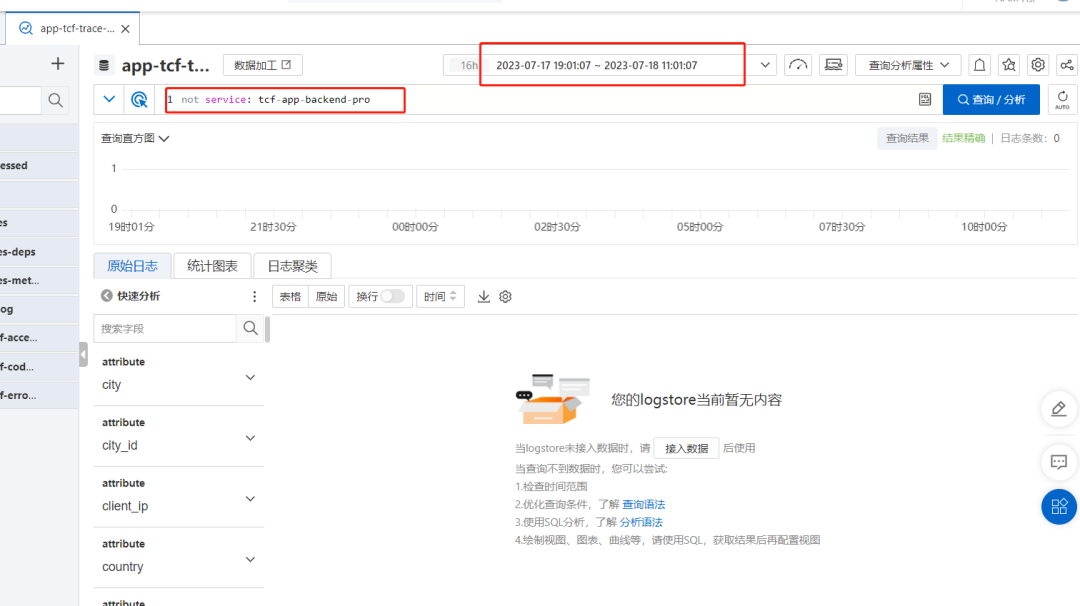Click the logstore database icon beside app-tcf-t...

(x=104, y=65)
